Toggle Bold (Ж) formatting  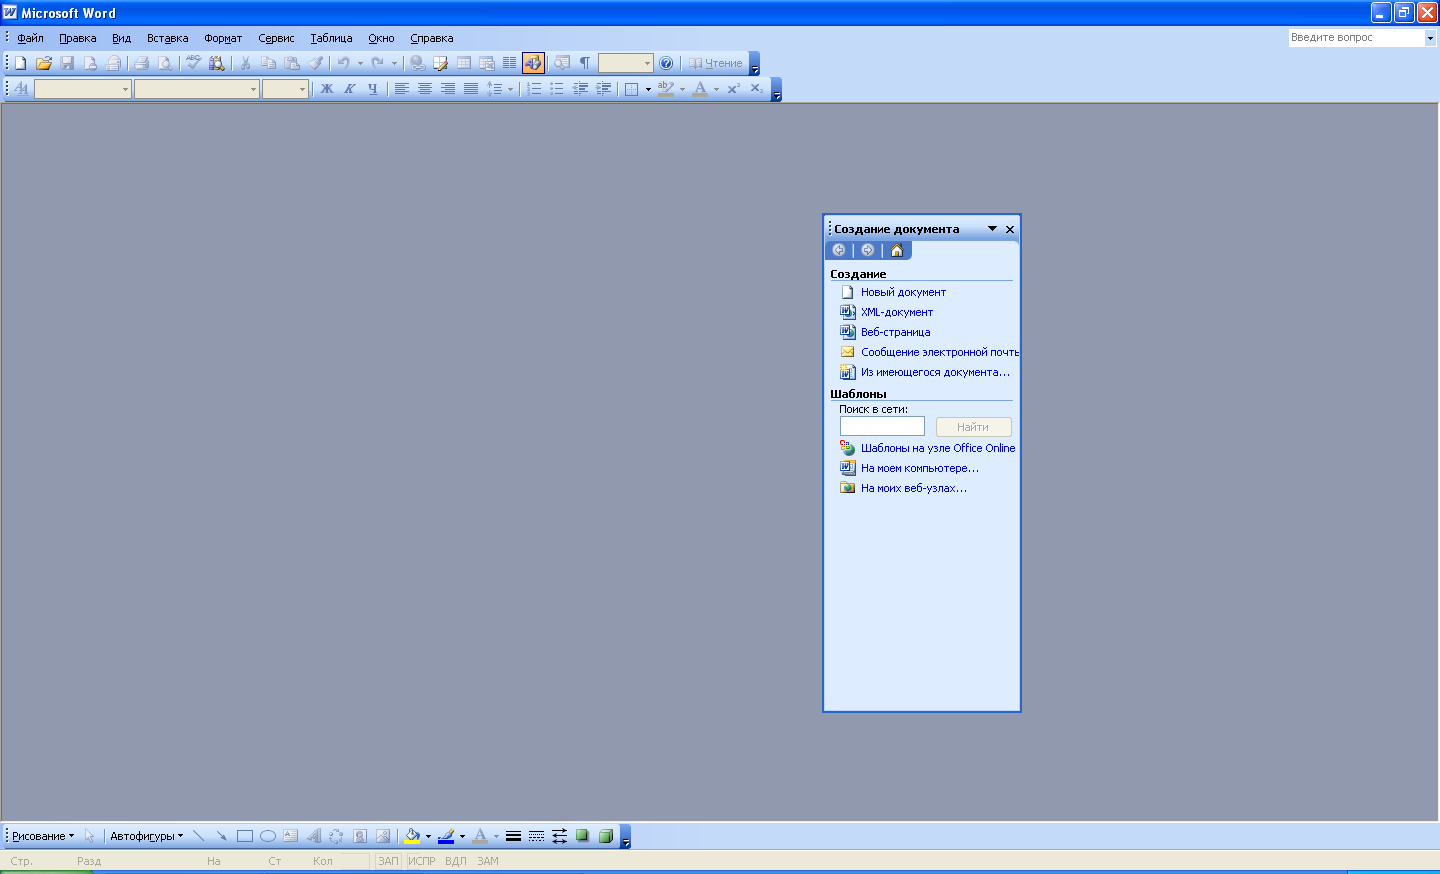[x=326, y=89]
